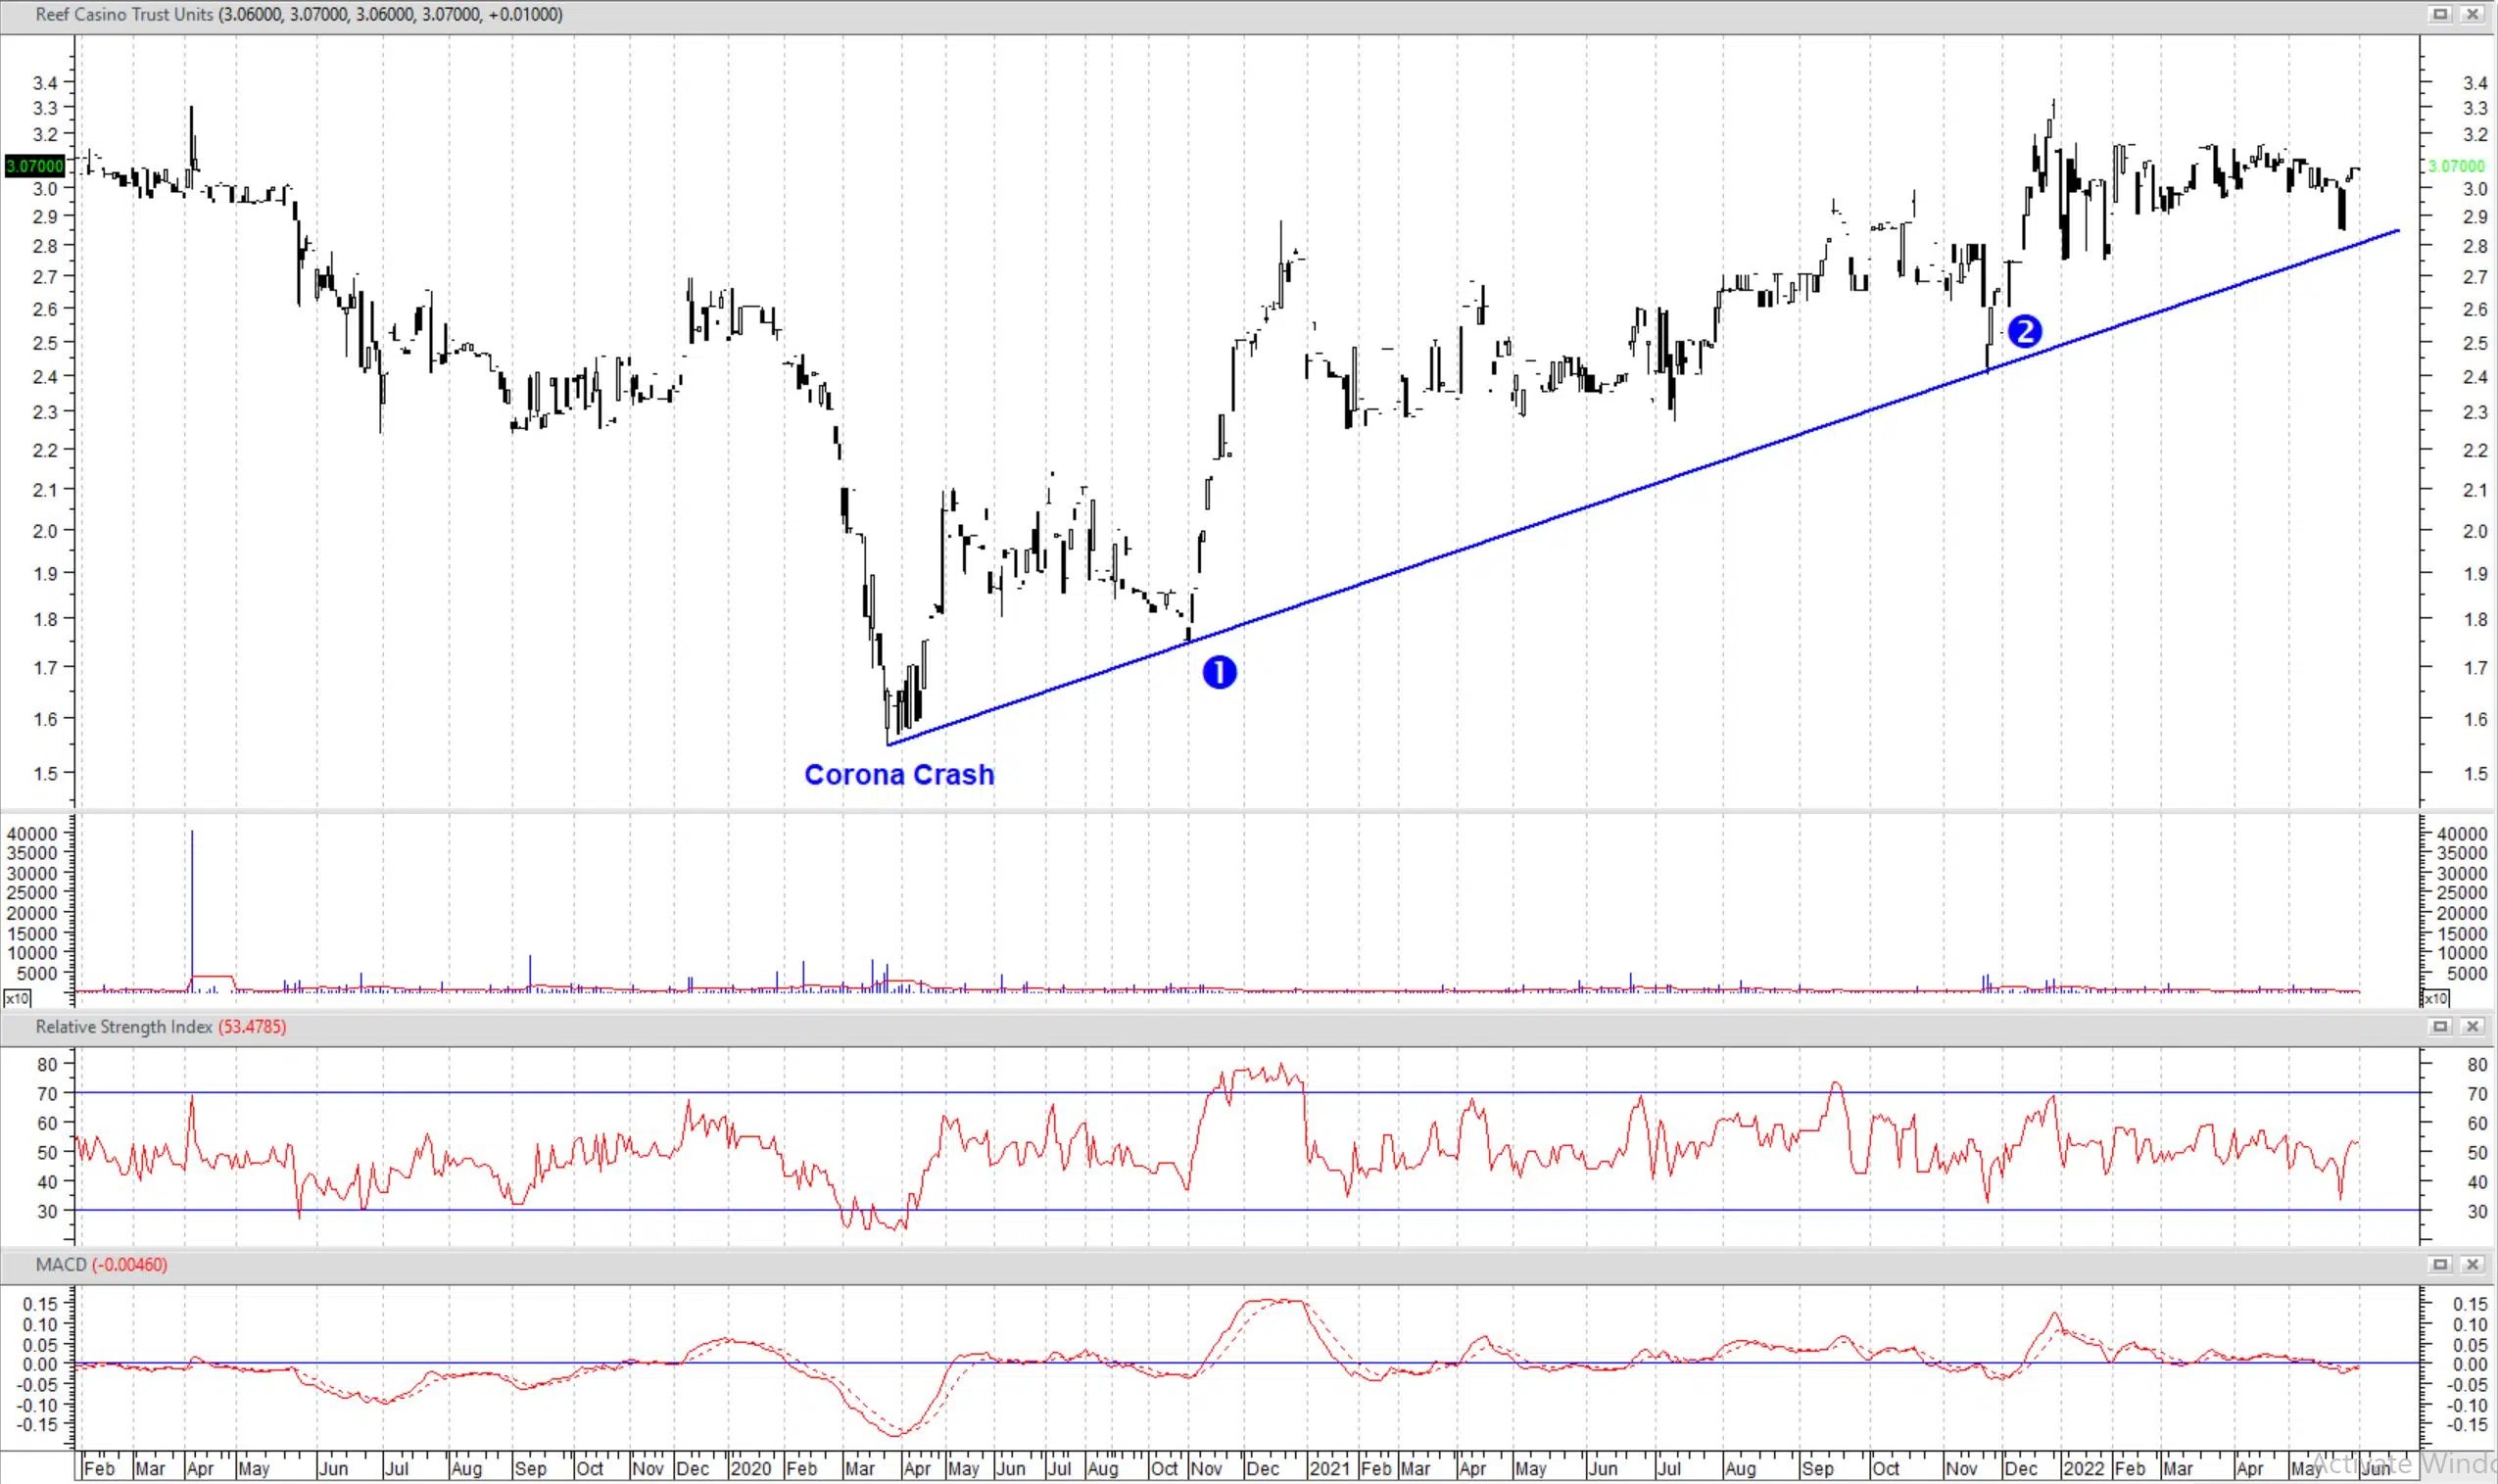
Task: Click the 2021 label on the date axis
Action: pyautogui.click(x=1329, y=1468)
